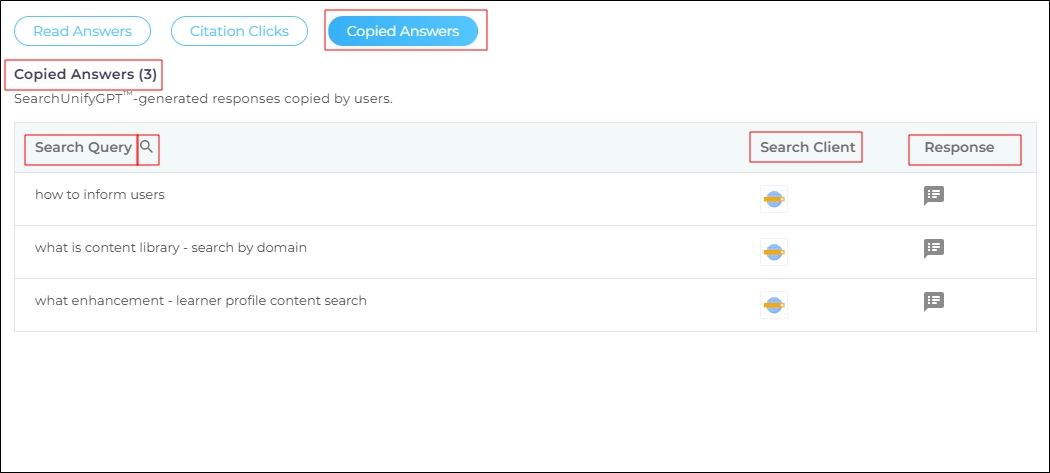Select 'what enhancement - learner profile content search'
Image resolution: width=1050 pixels, height=473 pixels.
click(200, 301)
